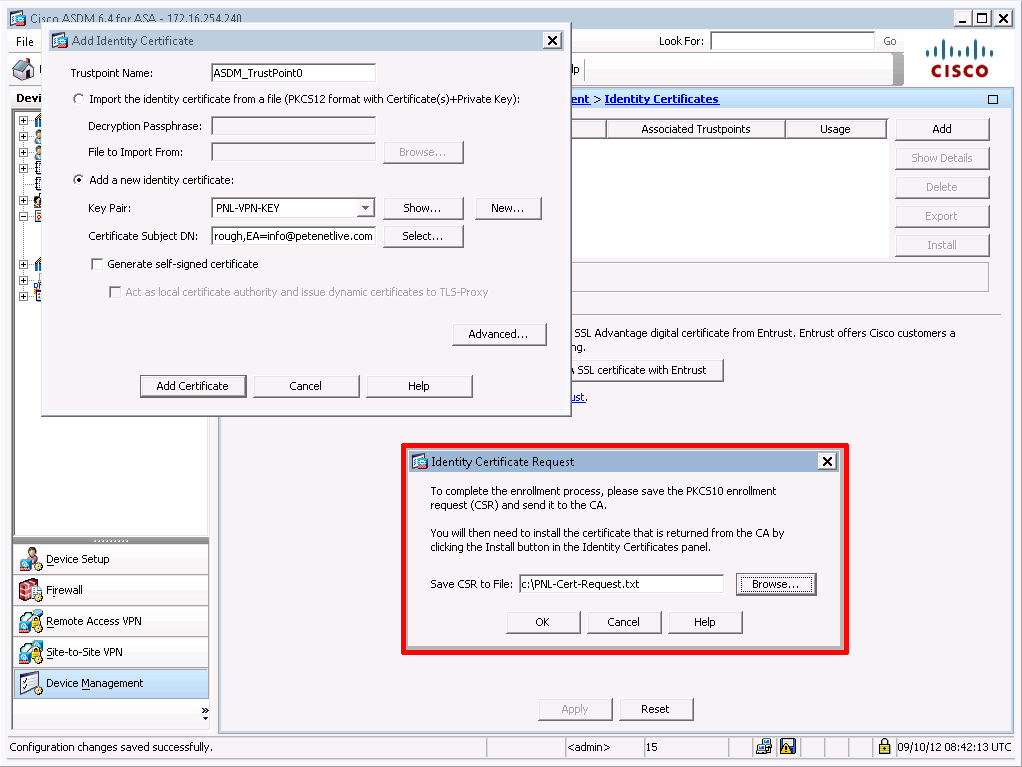This screenshot has height=767, width=1022.
Task: Close the Add Identity Certificate dialog
Action: pyautogui.click(x=552, y=41)
